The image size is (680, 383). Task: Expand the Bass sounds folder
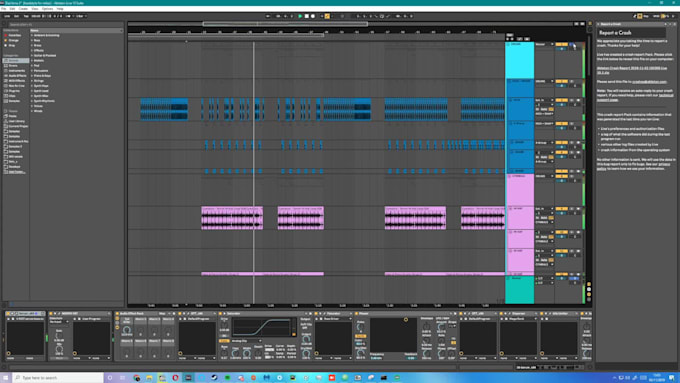(x=32, y=40)
